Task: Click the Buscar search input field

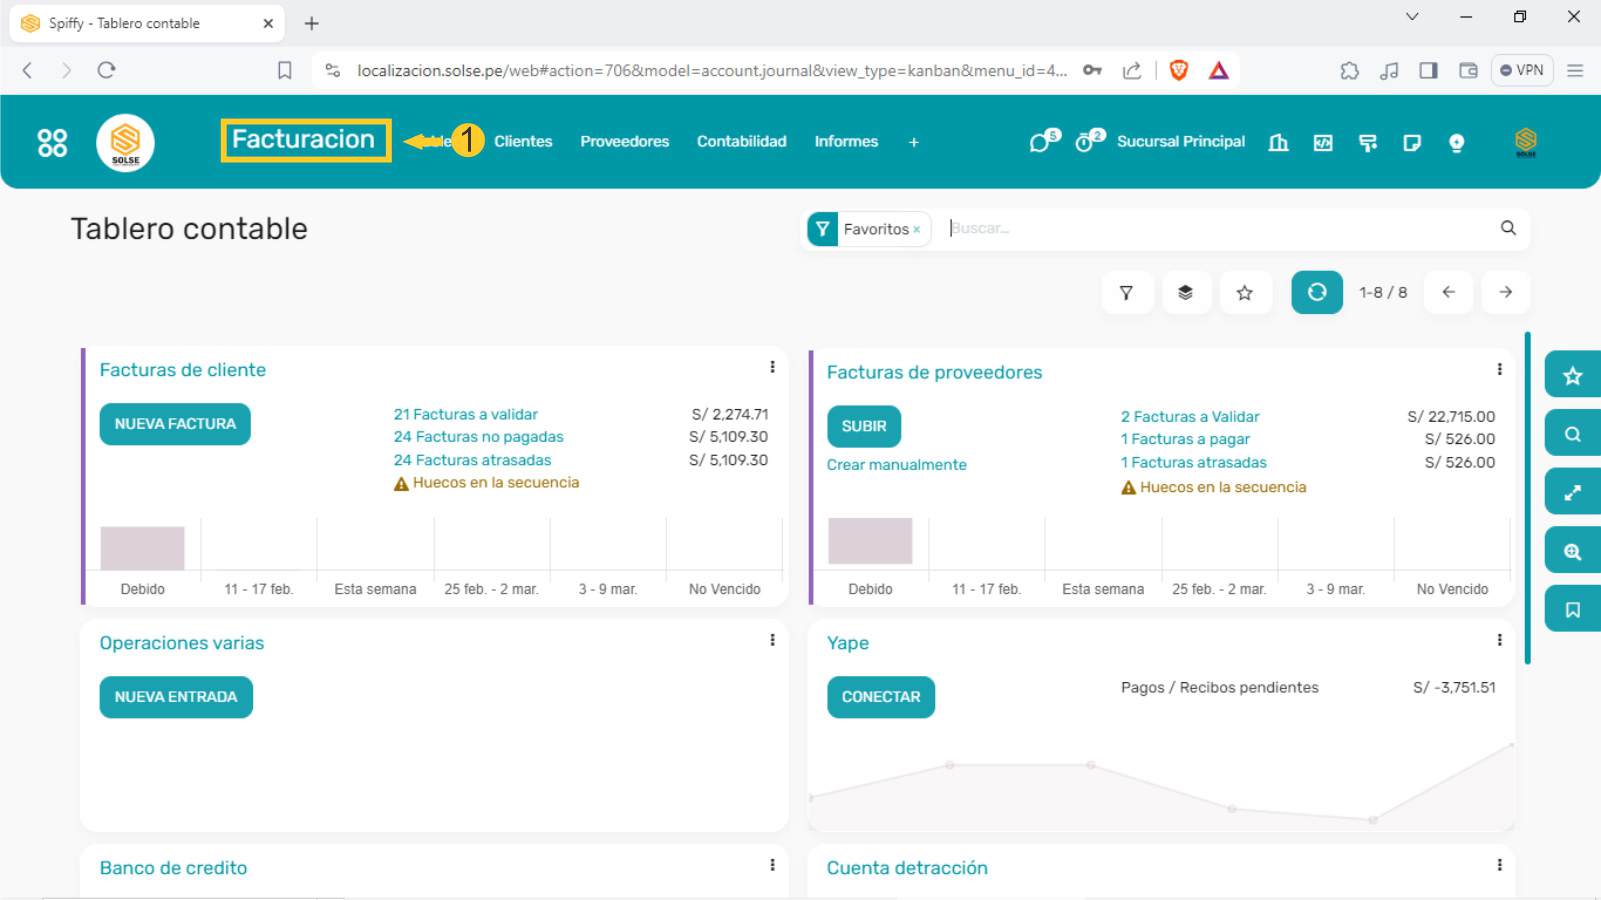Action: point(1210,228)
